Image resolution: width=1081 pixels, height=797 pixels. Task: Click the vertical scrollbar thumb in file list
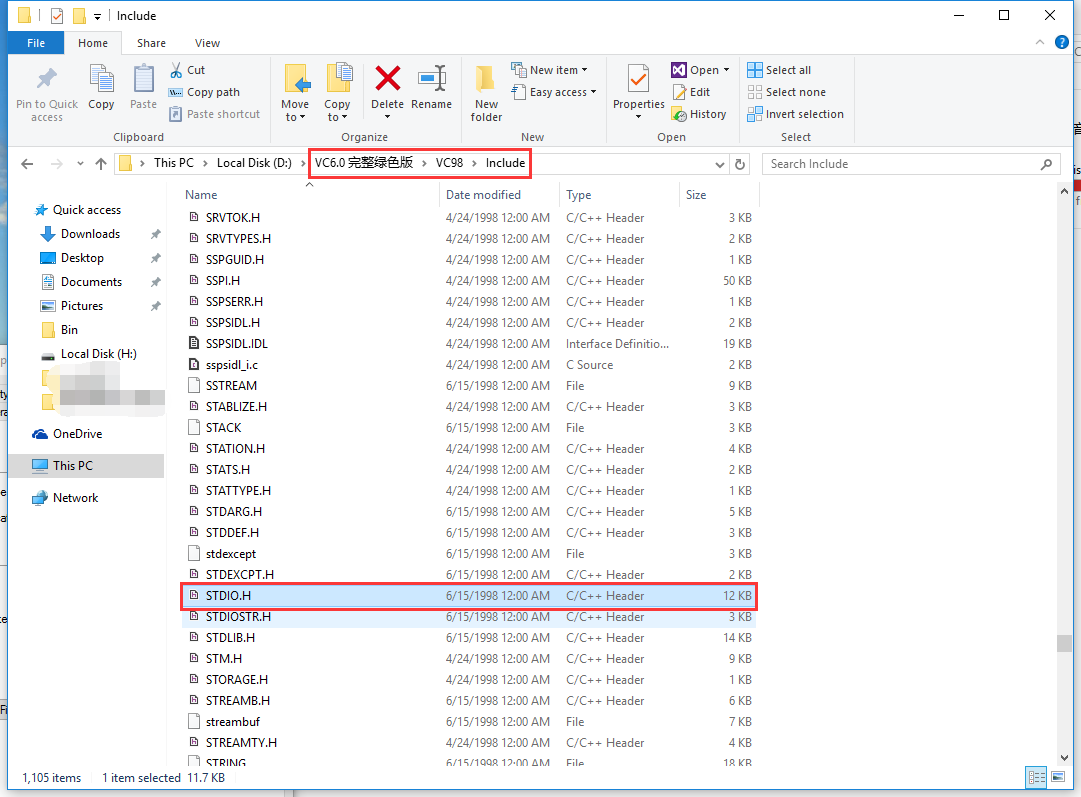coord(1064,643)
